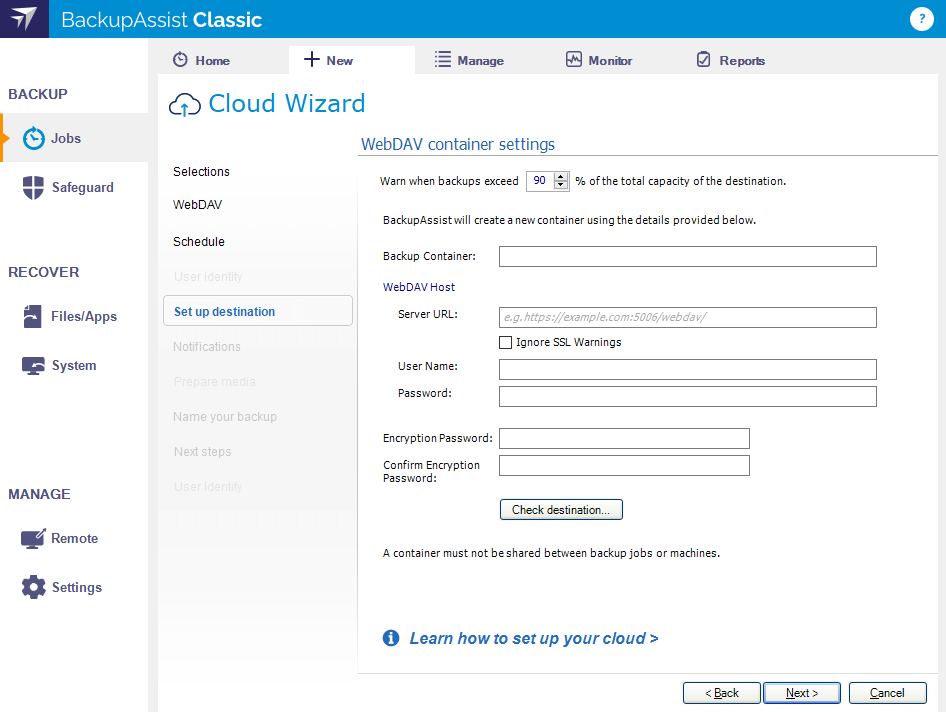Click the Next steps wizard step

[x=203, y=451]
